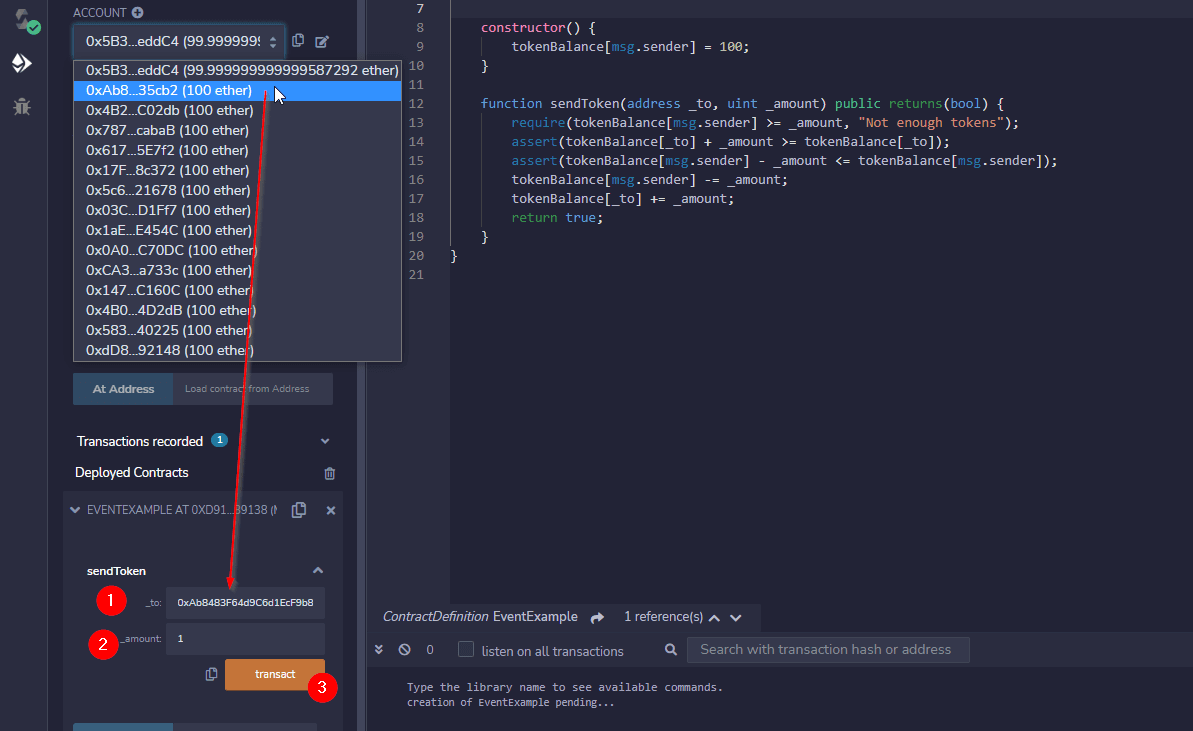Choose account 0x1aE...E454C from list
This screenshot has height=731, width=1193.
(237, 230)
